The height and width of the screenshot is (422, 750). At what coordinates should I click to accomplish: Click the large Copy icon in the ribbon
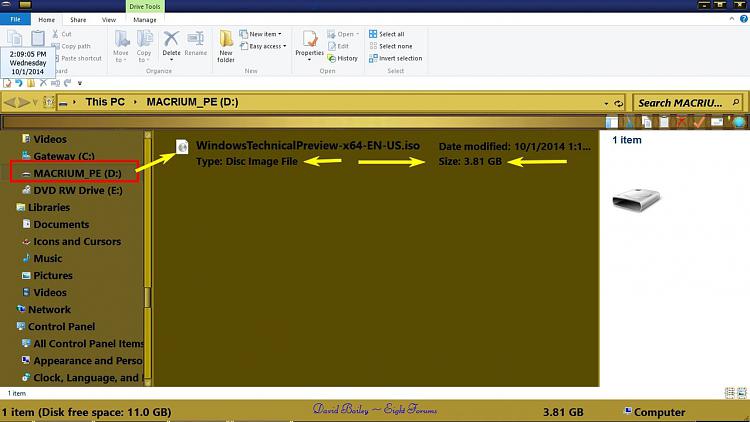click(x=14, y=38)
